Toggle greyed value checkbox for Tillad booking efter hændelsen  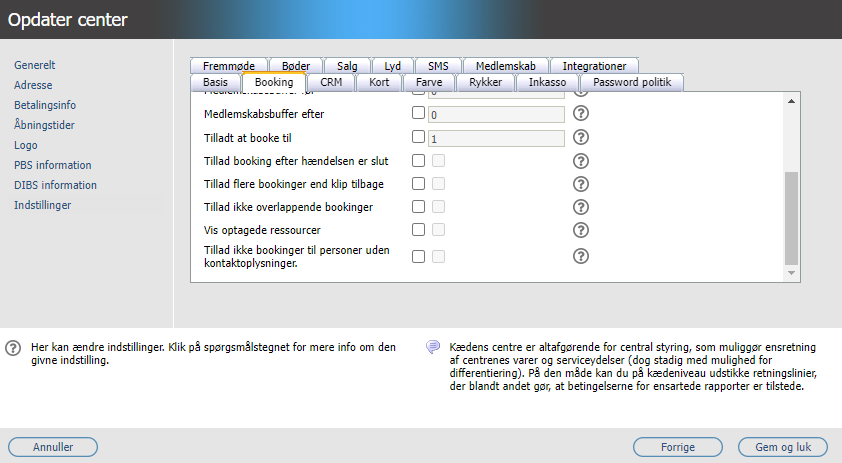click(438, 161)
